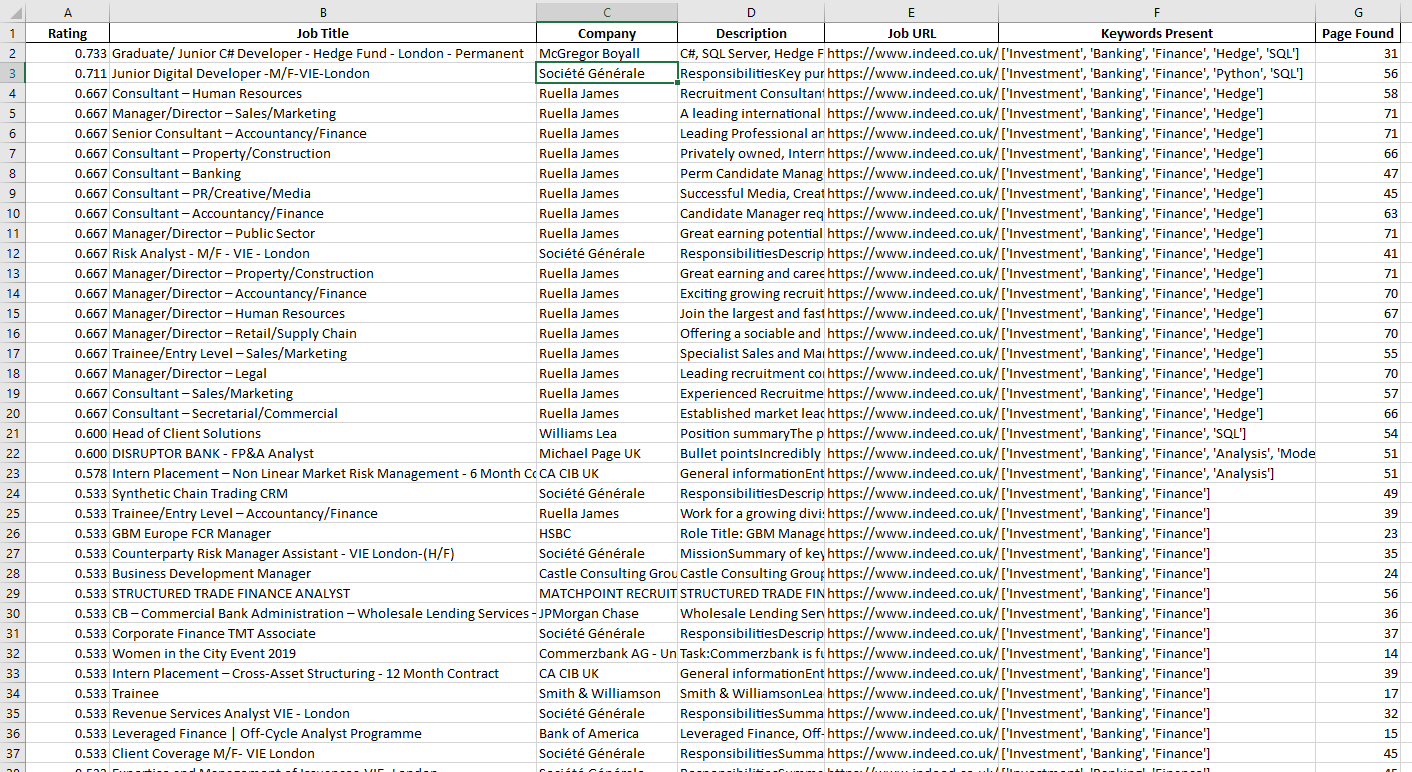This screenshot has width=1412, height=772.
Task: Click description cell 'C#, SQL Server, Hedge F'
Action: click(x=751, y=53)
